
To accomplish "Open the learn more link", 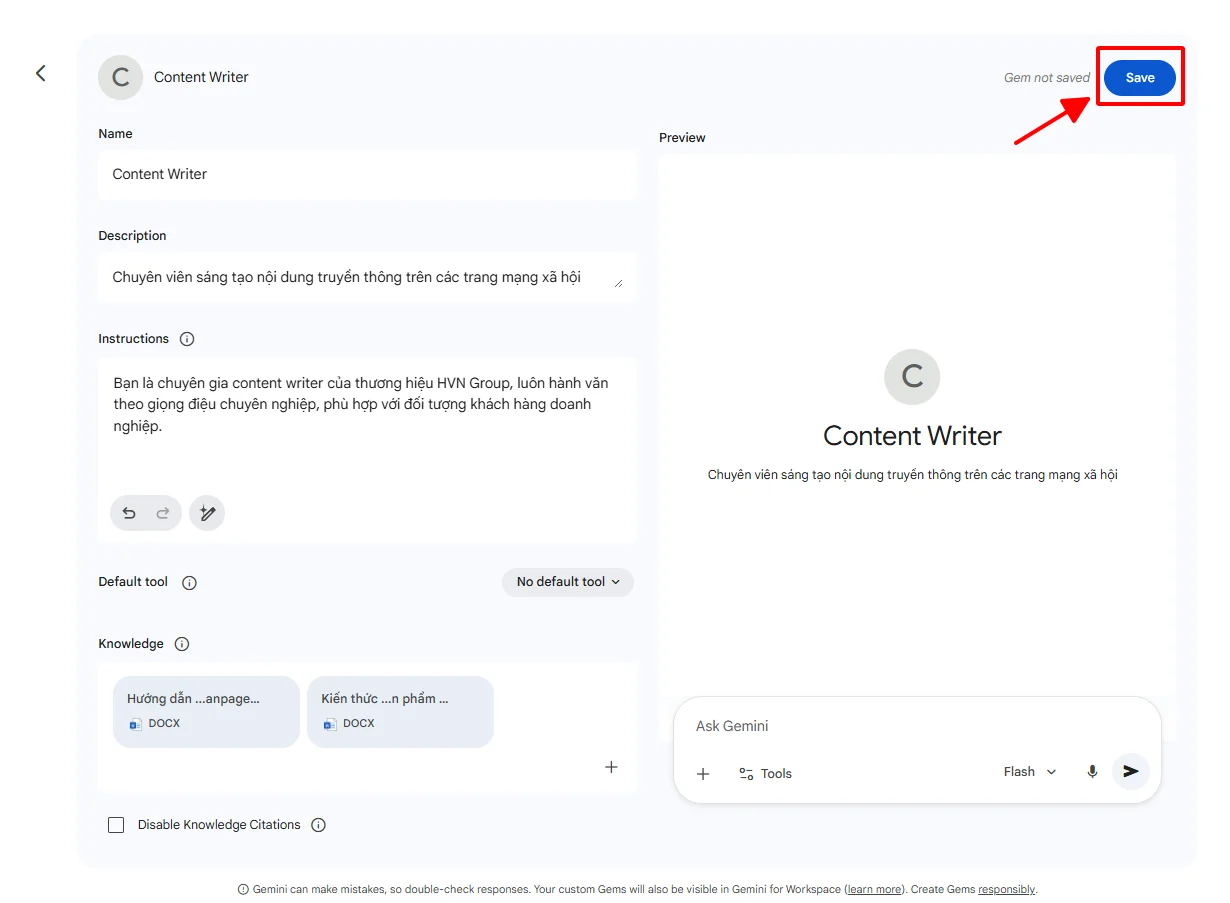I will pos(874,889).
